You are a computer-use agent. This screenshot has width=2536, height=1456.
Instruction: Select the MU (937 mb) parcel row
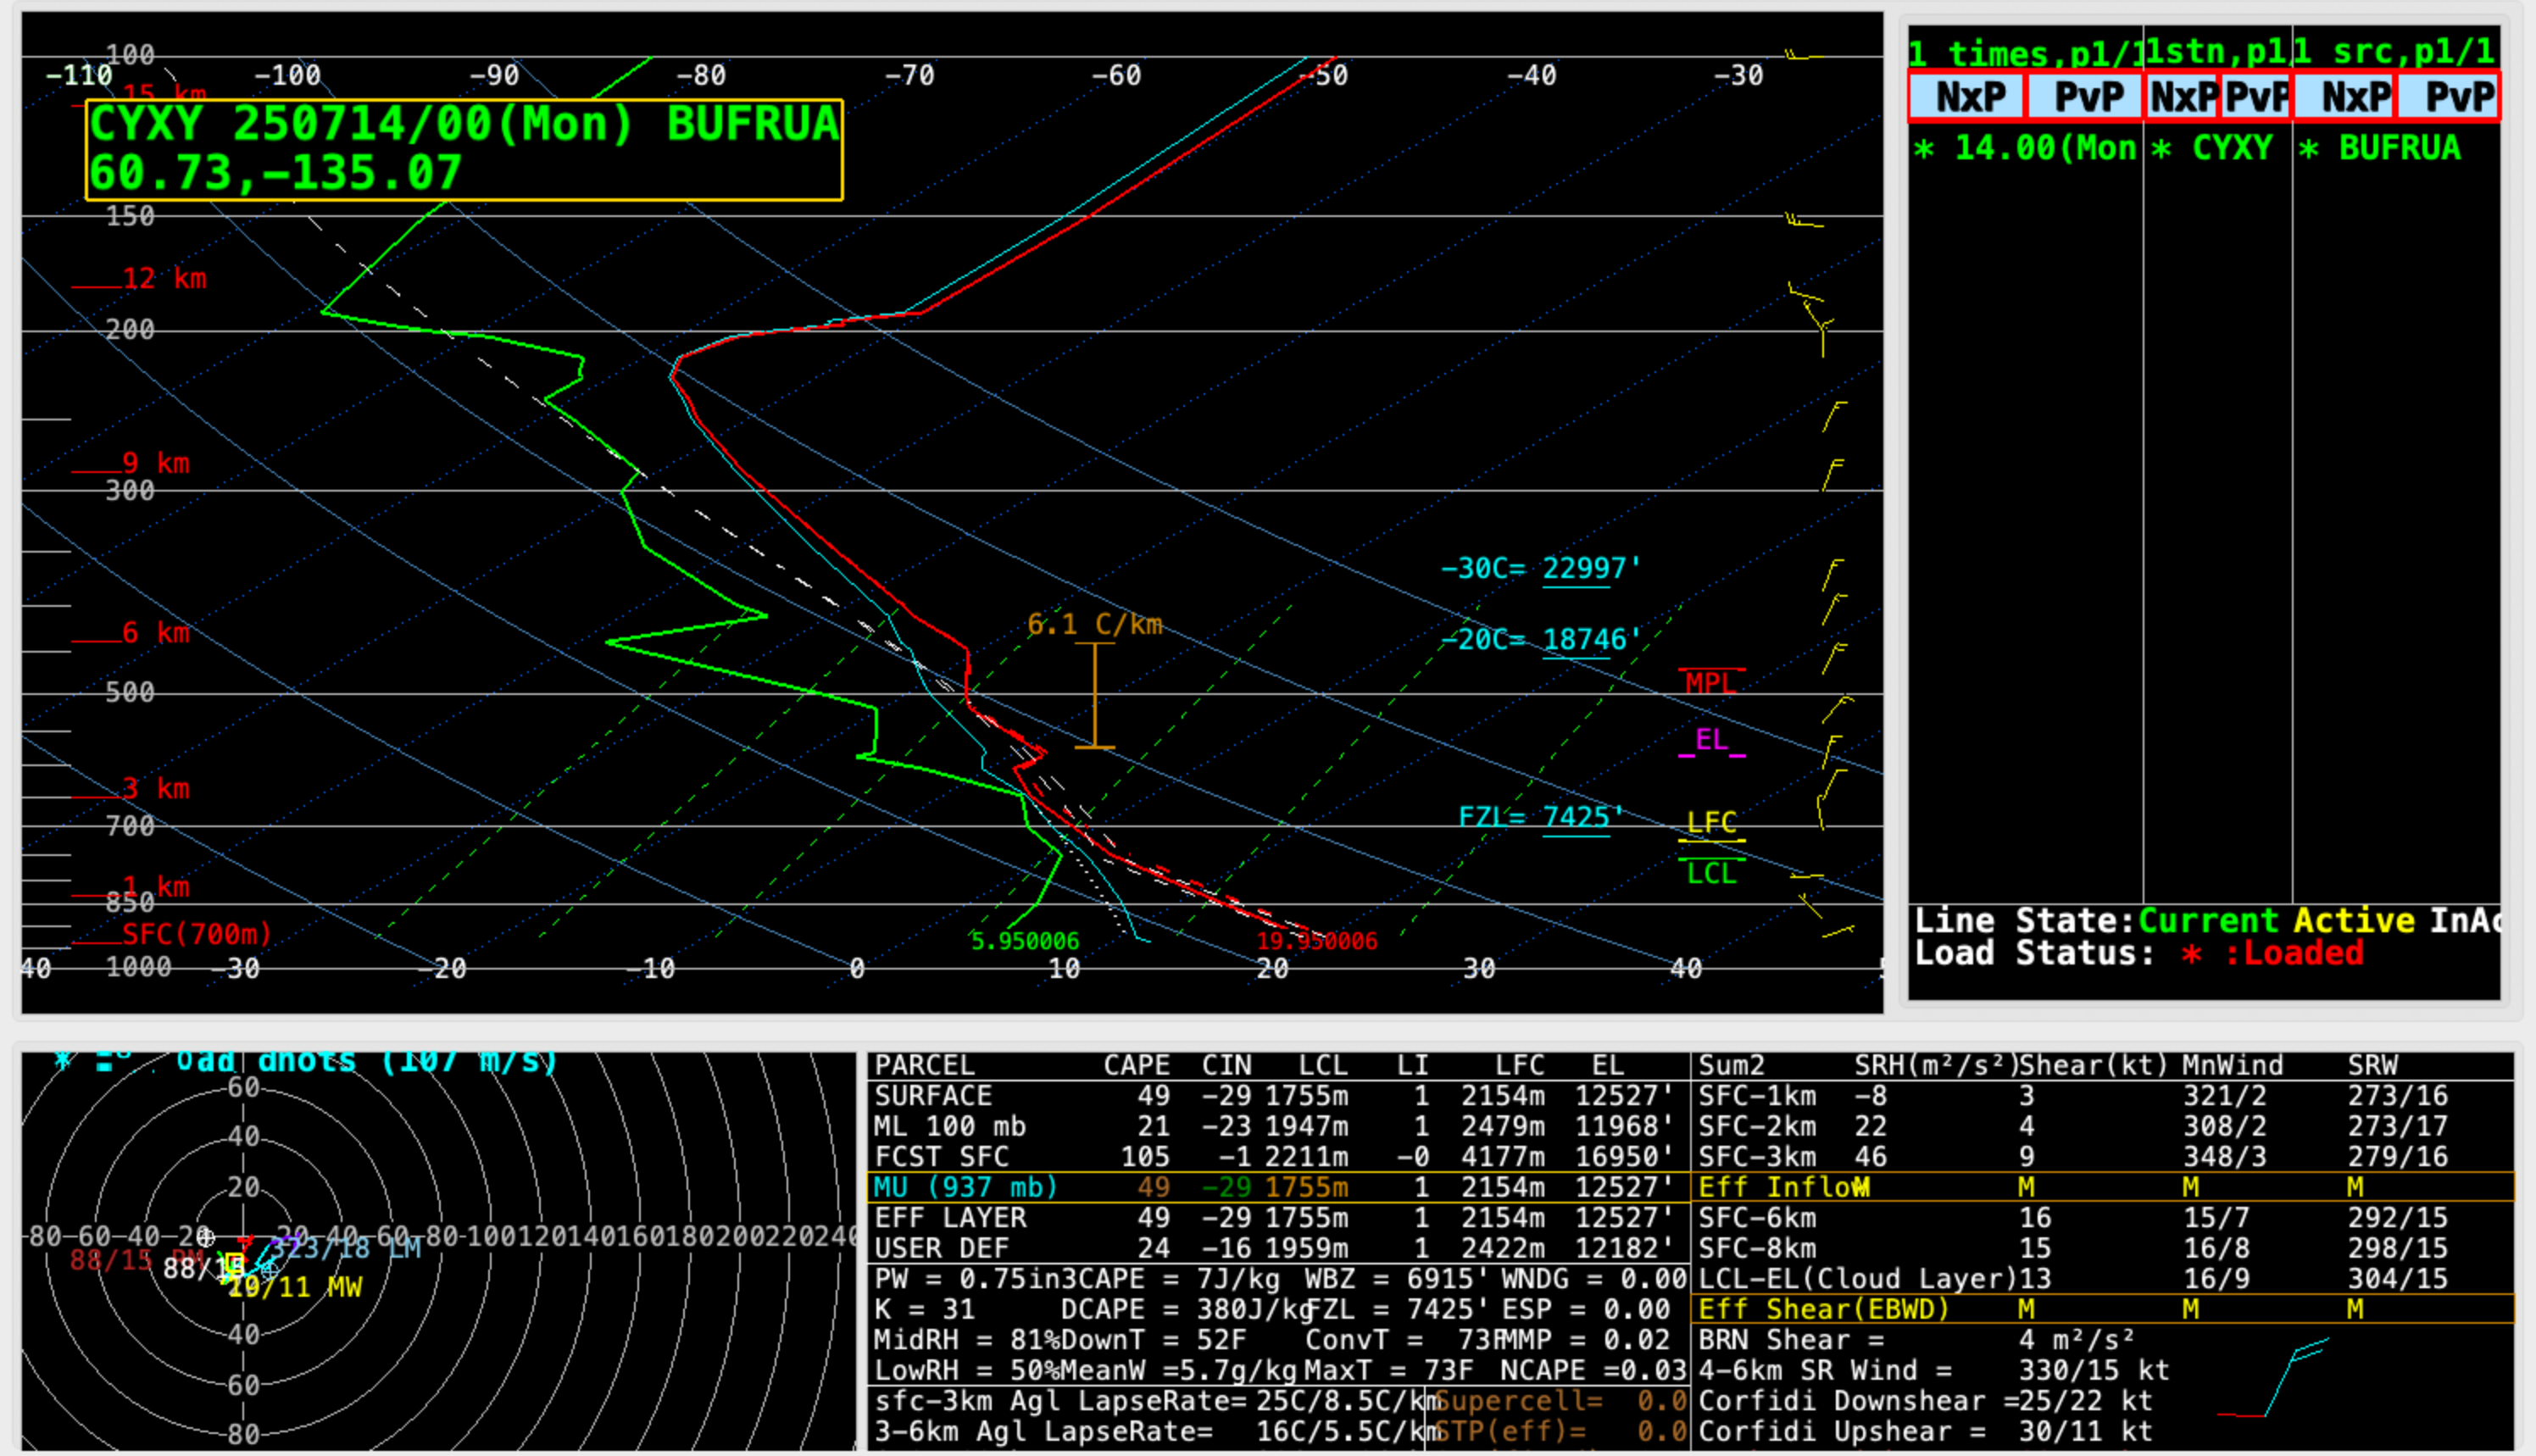(x=1278, y=1187)
